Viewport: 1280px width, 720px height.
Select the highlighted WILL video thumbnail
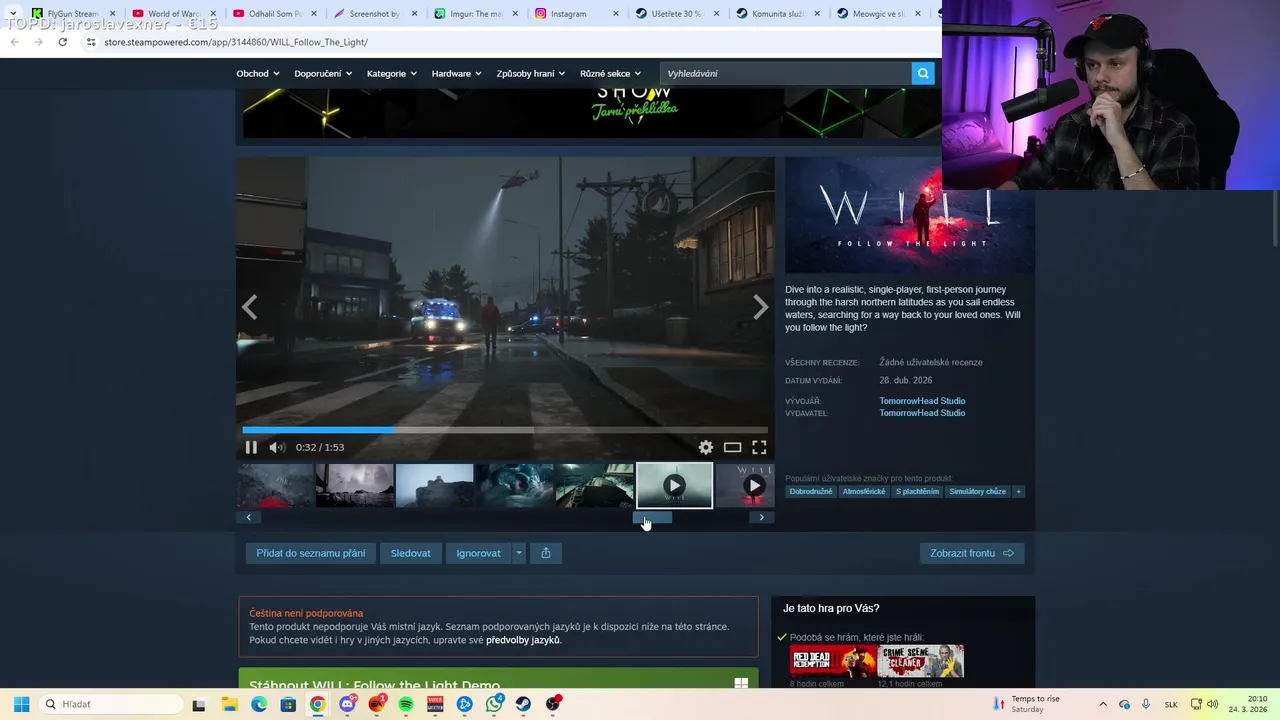click(675, 486)
